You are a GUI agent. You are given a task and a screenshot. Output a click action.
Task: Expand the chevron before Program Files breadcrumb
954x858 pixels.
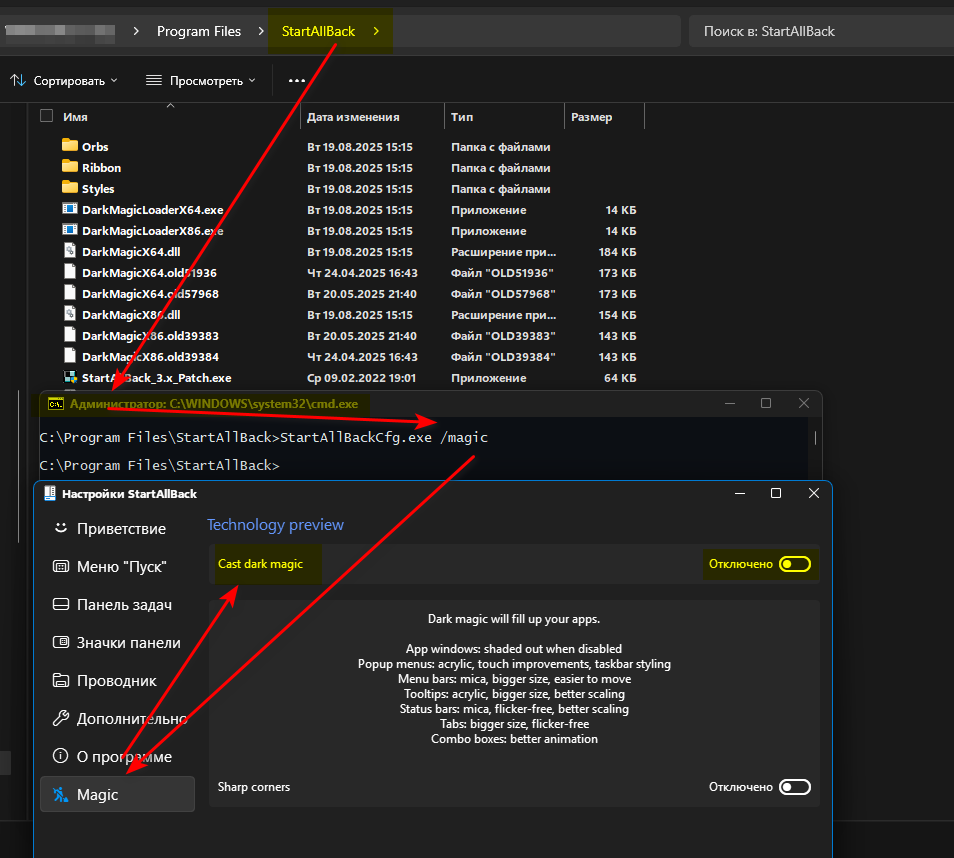coord(136,31)
